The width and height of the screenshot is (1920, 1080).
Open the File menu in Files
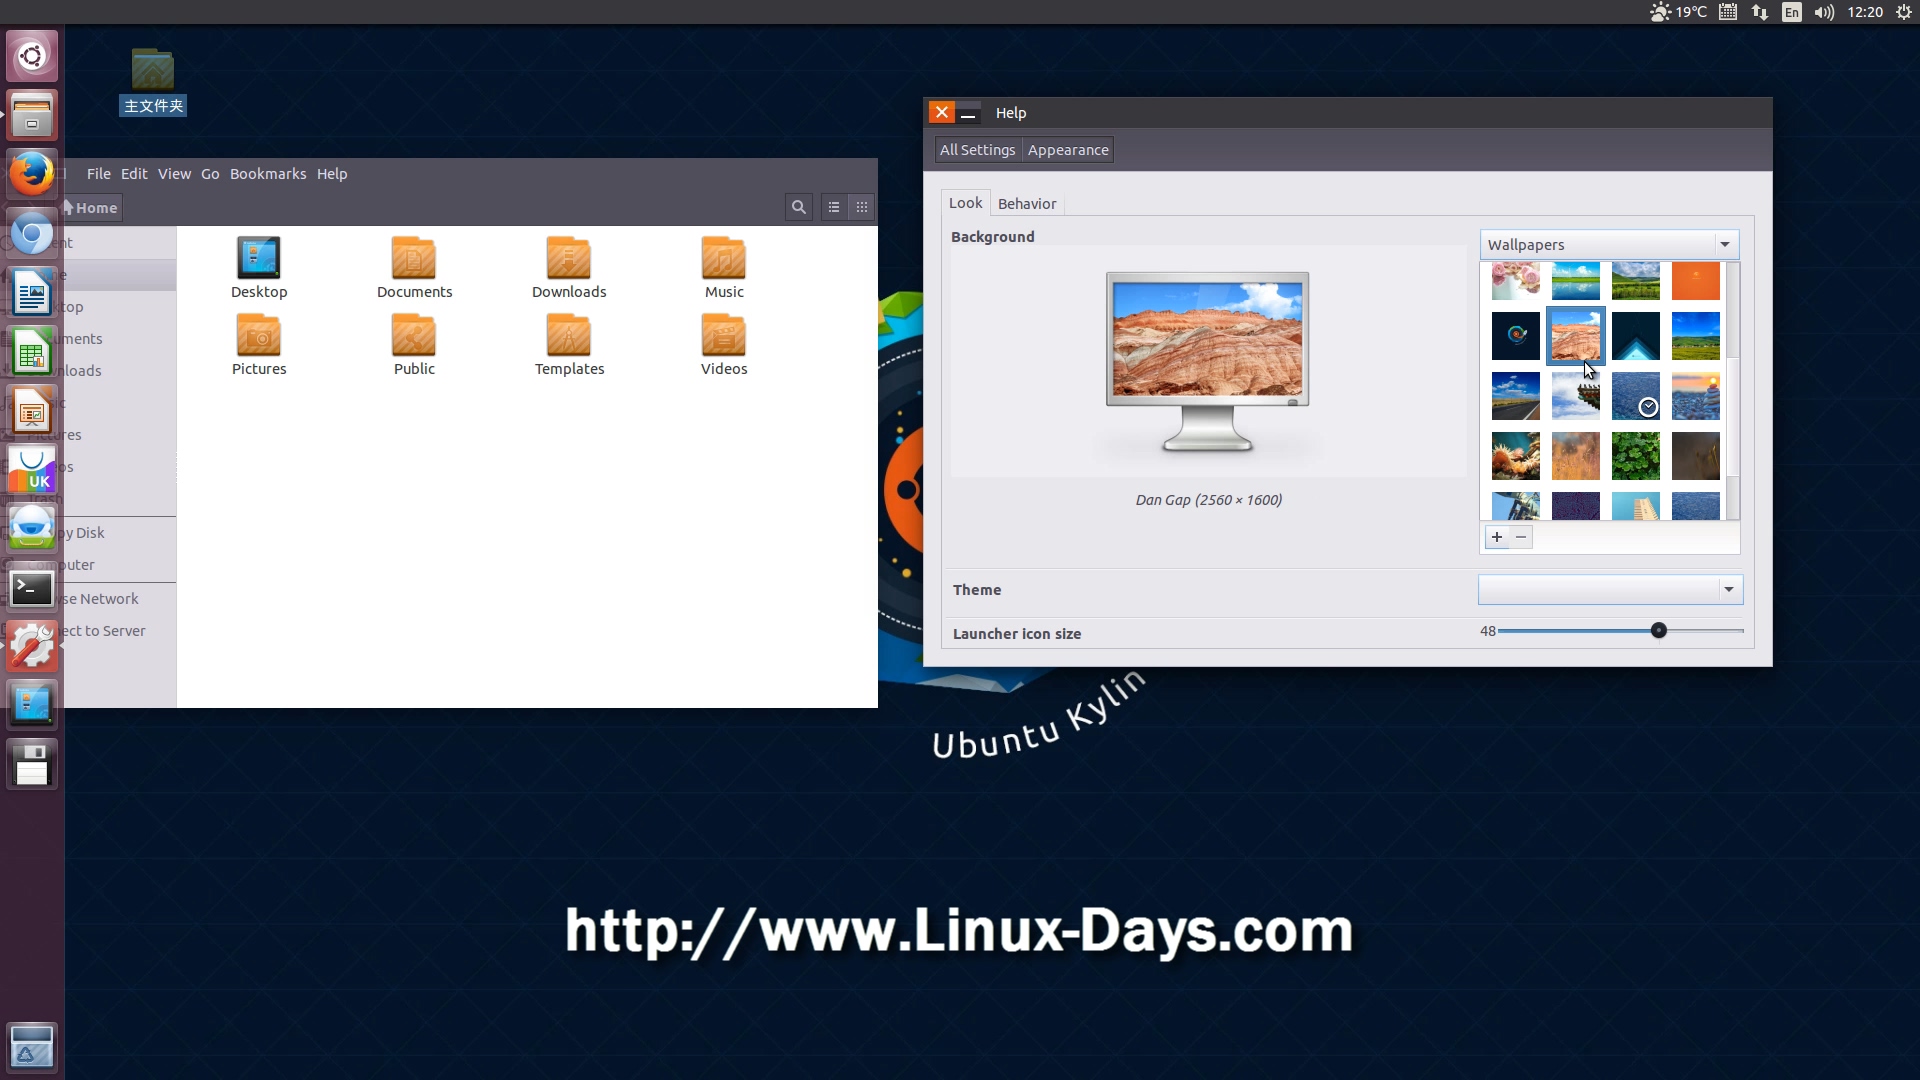pos(98,174)
